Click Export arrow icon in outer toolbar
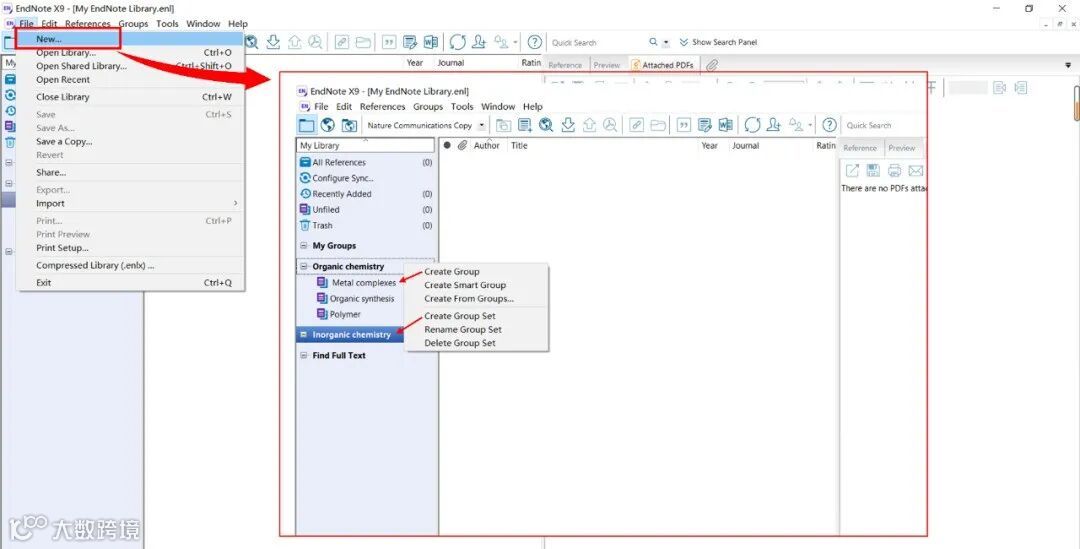The height and width of the screenshot is (549, 1080). pos(295,42)
